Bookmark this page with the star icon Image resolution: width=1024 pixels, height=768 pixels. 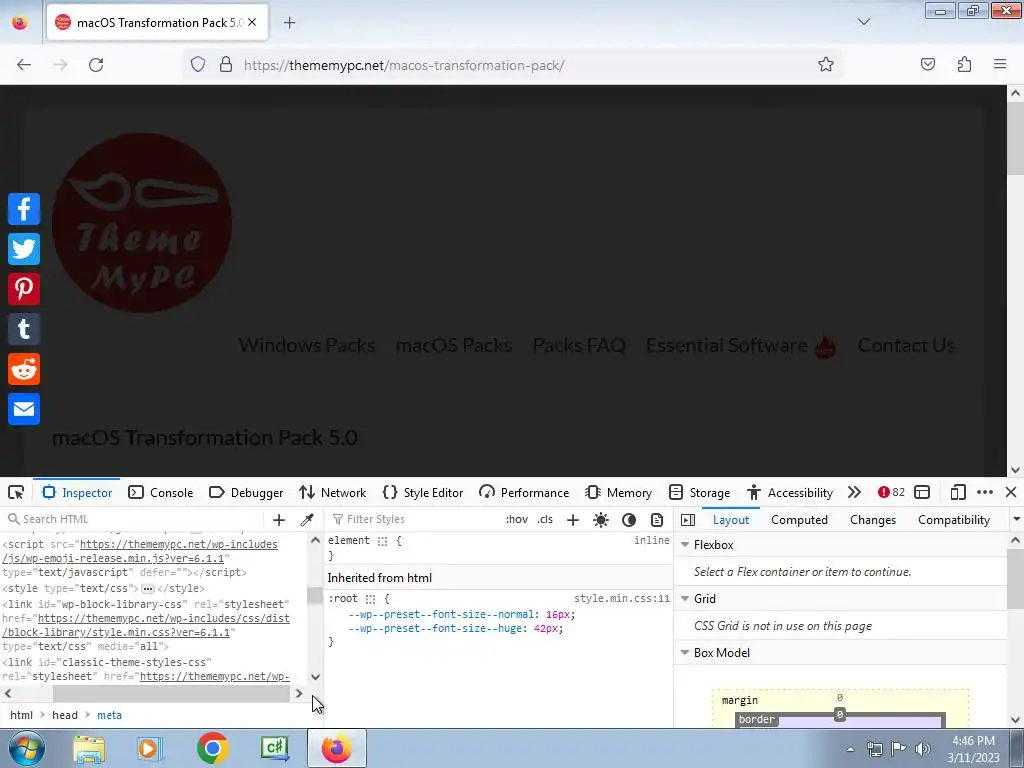pos(825,65)
